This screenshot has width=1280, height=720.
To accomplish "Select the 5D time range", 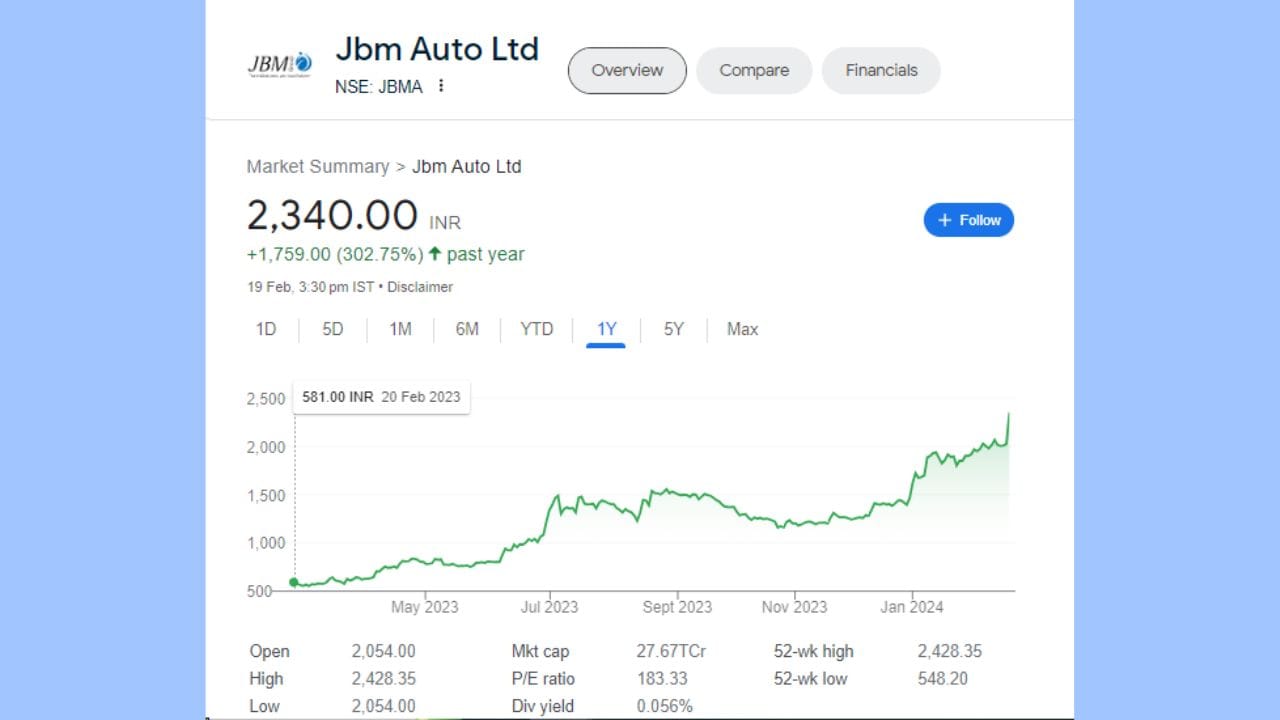I will click(x=333, y=329).
